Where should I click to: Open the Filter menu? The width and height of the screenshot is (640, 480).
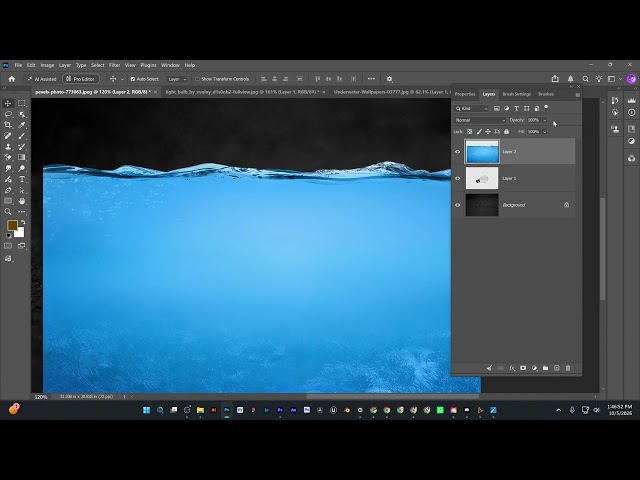114,65
